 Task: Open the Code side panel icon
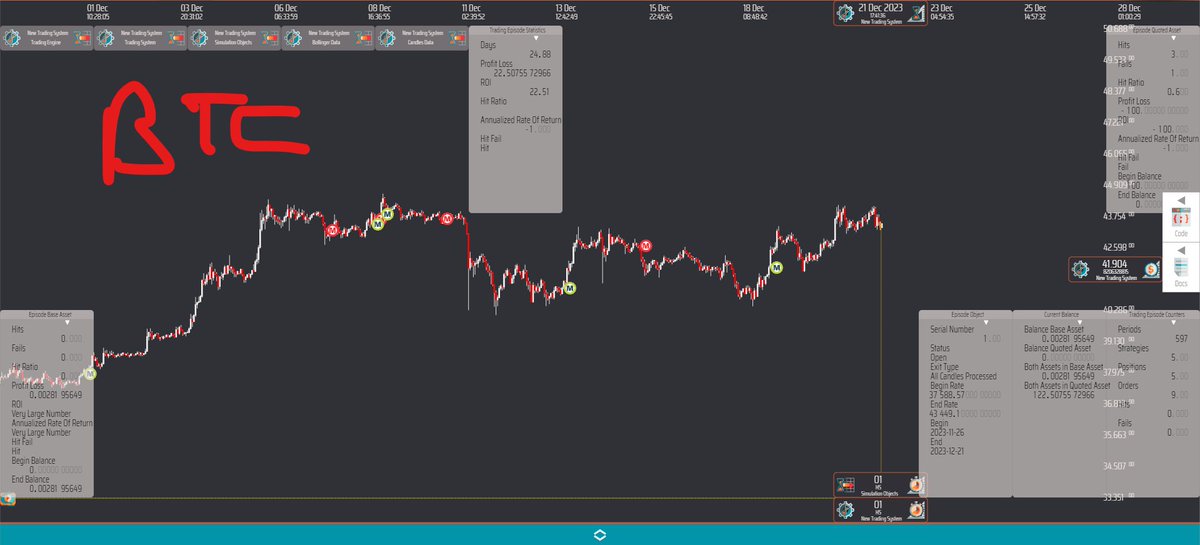point(1181,219)
